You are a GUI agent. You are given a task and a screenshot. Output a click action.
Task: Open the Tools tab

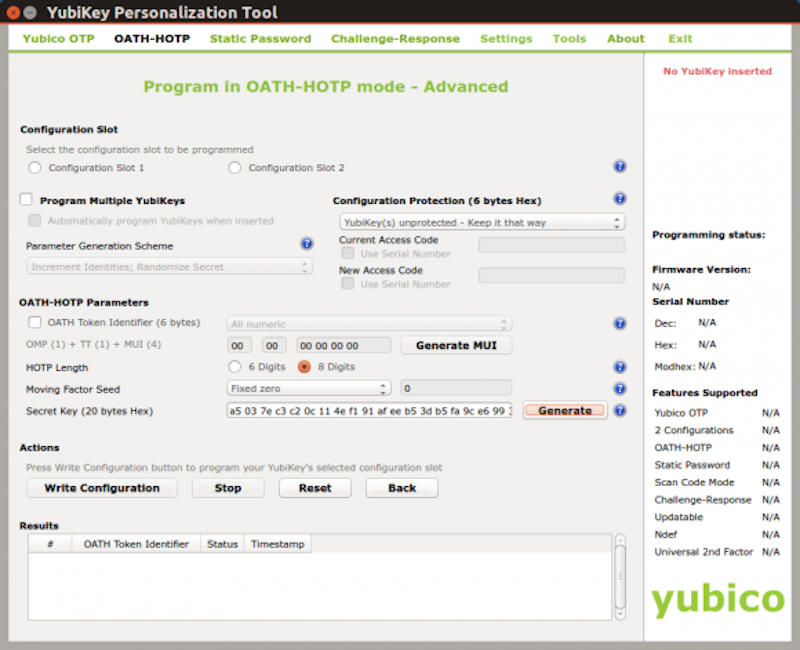569,39
